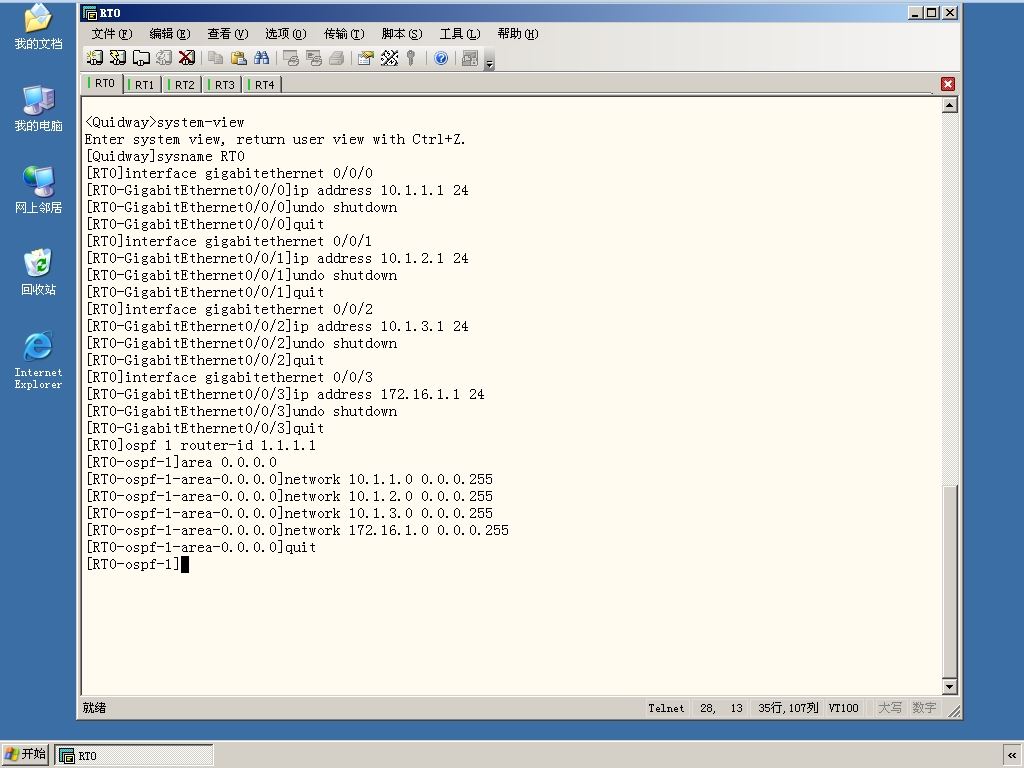The height and width of the screenshot is (768, 1024).
Task: Click the Disconnect red X icon
Action: coord(187,58)
